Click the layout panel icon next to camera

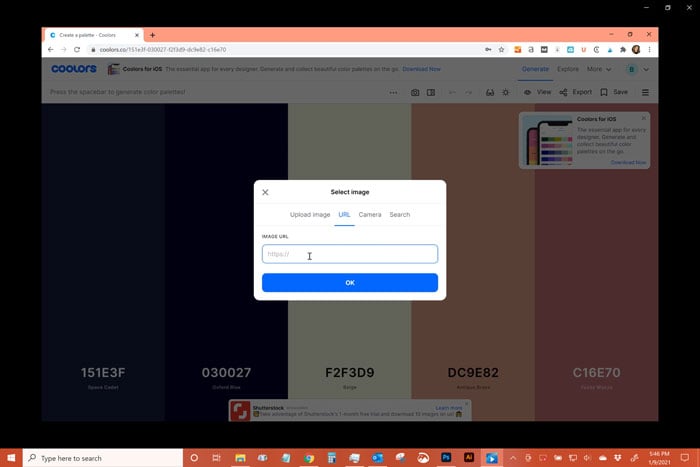431,92
